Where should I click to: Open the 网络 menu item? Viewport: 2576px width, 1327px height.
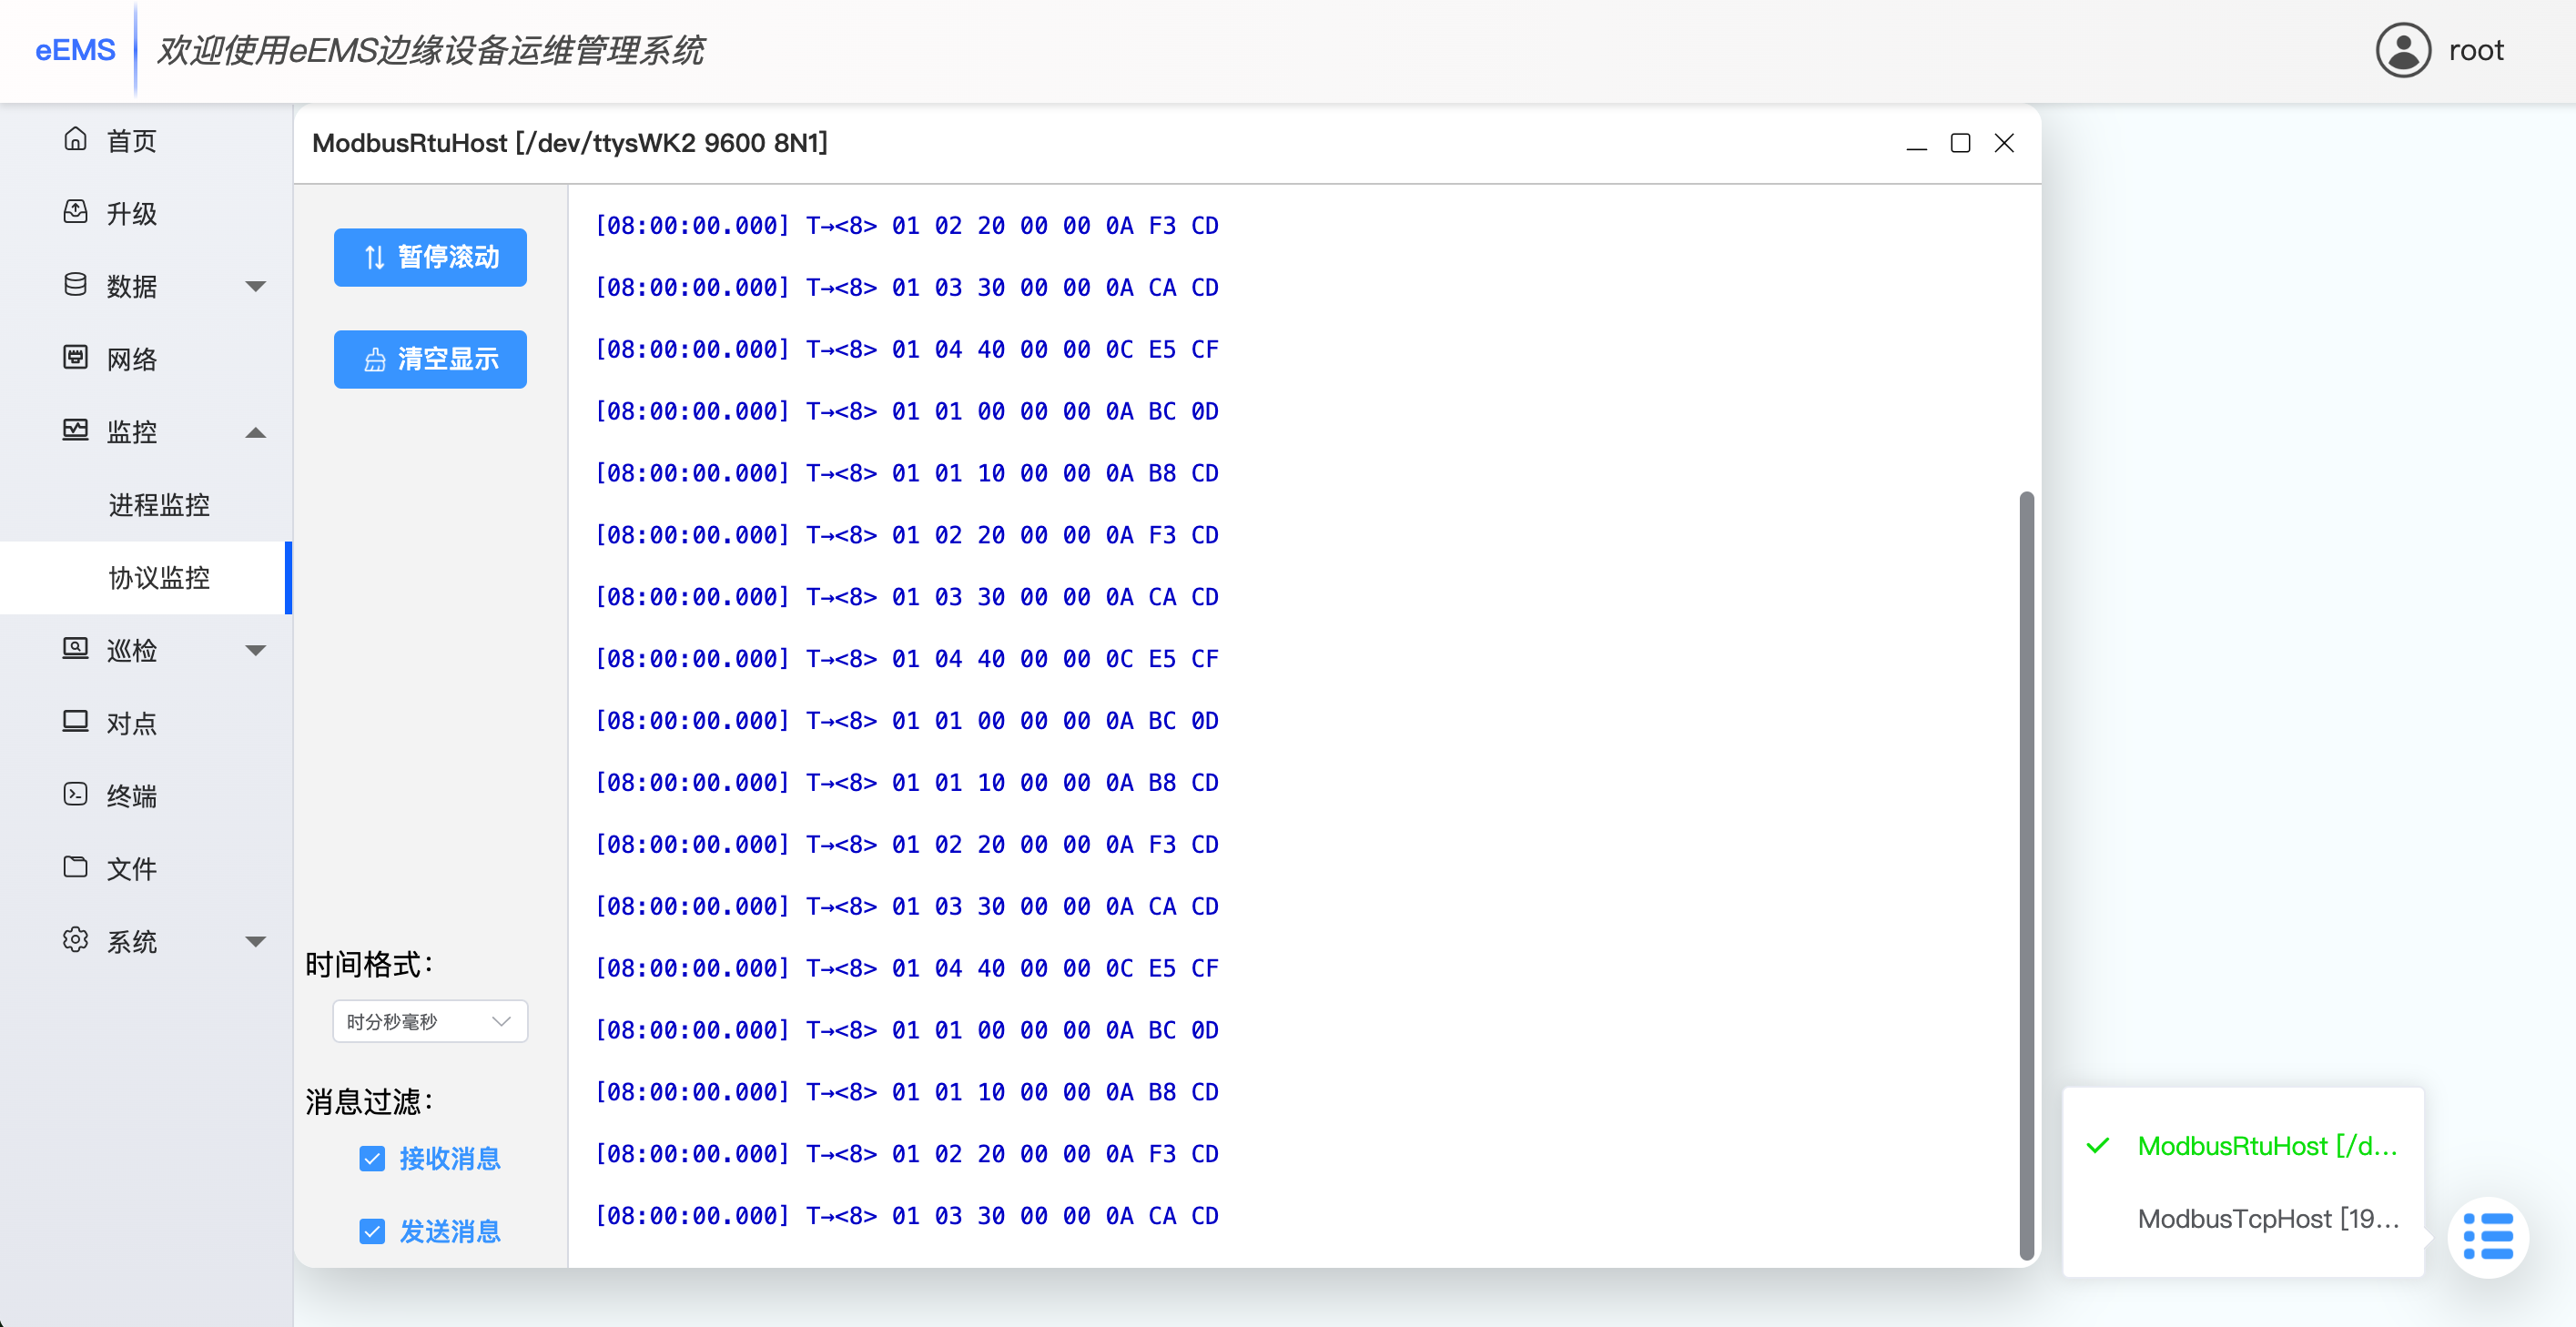[x=146, y=359]
